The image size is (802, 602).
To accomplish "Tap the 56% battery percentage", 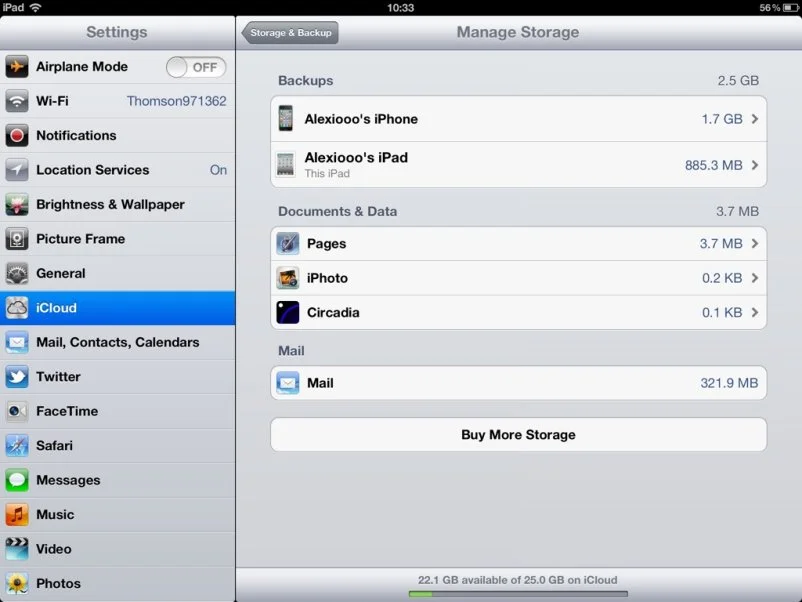I will (770, 8).
